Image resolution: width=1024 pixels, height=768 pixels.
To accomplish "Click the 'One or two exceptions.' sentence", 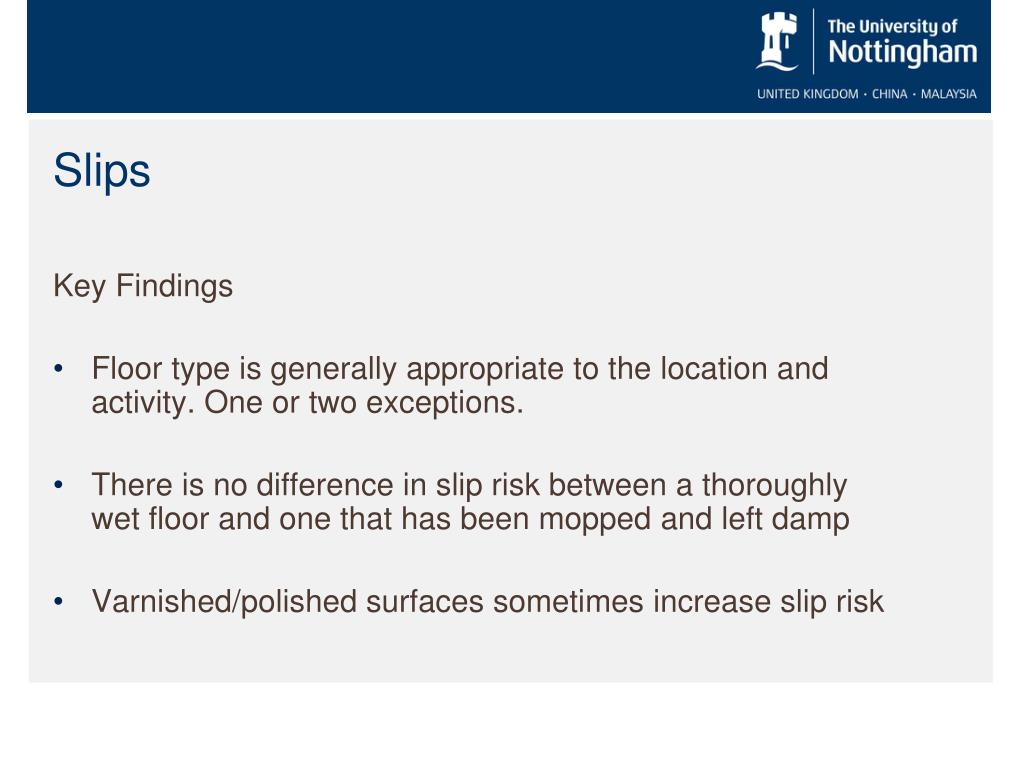I will [364, 402].
